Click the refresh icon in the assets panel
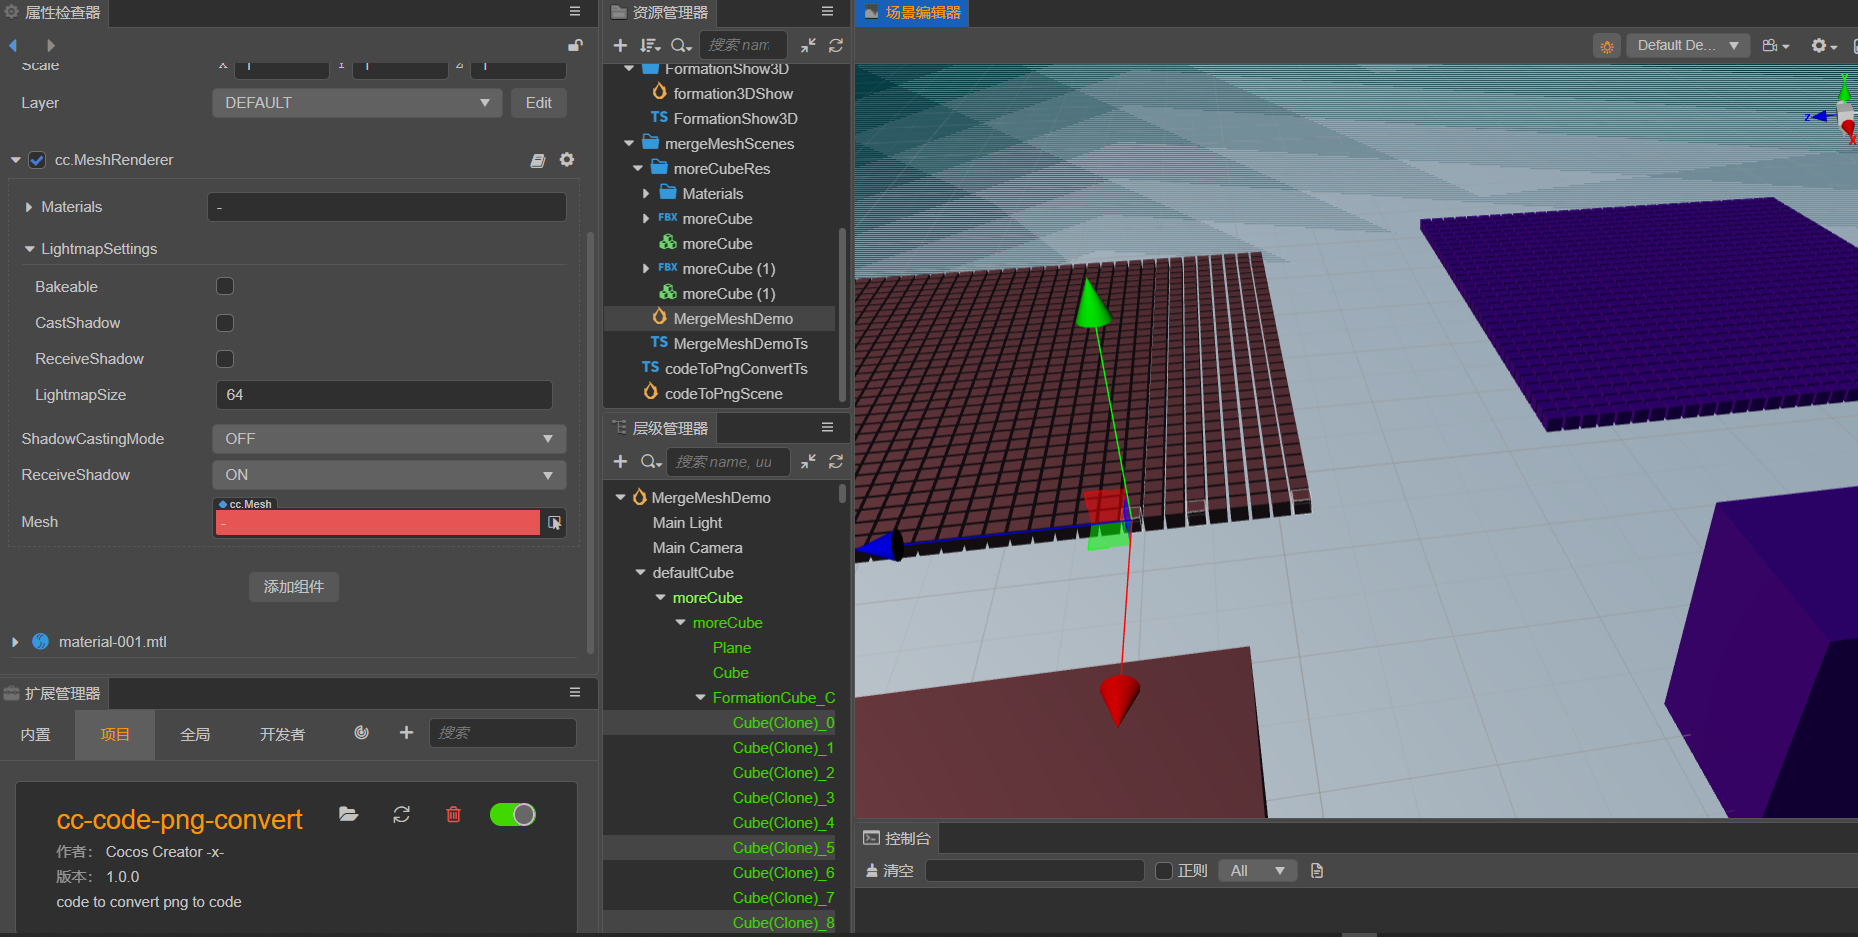The width and height of the screenshot is (1858, 937). 836,45
